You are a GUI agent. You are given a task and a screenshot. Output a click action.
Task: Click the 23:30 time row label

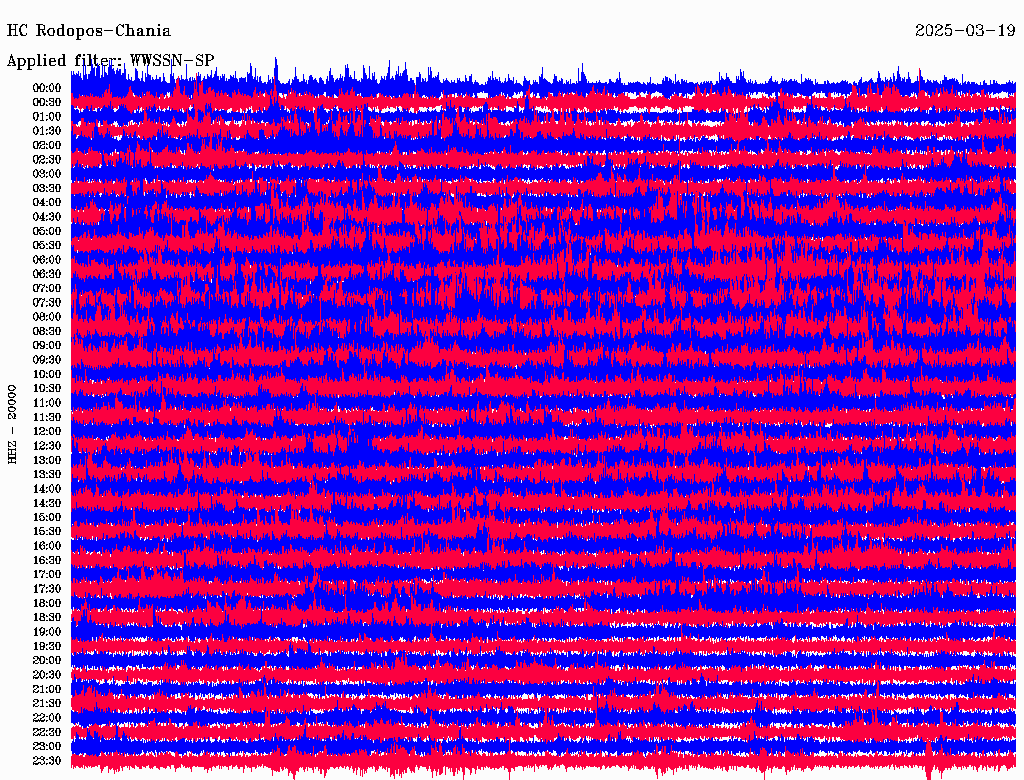(47, 760)
